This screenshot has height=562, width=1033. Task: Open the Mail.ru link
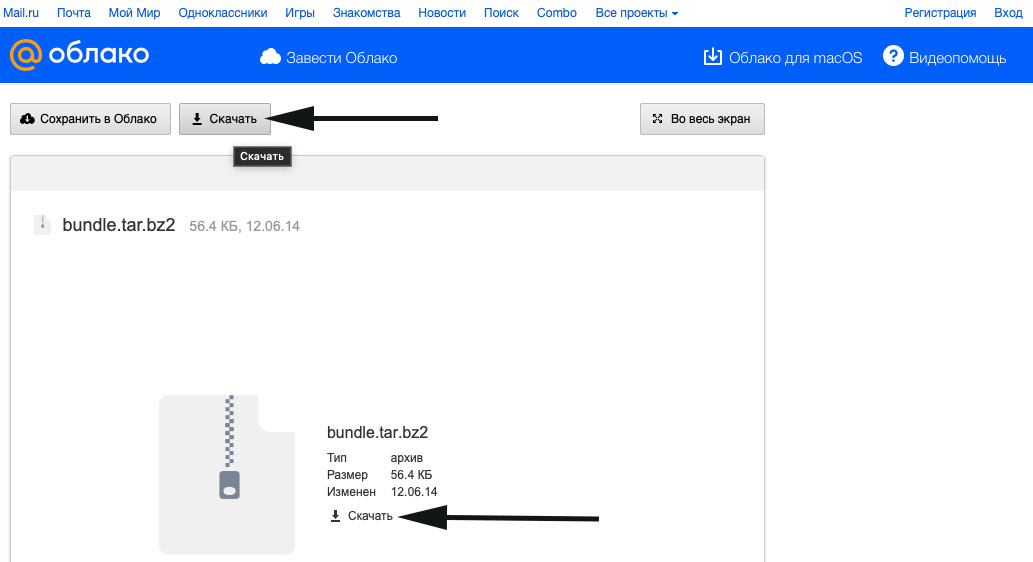(x=21, y=13)
